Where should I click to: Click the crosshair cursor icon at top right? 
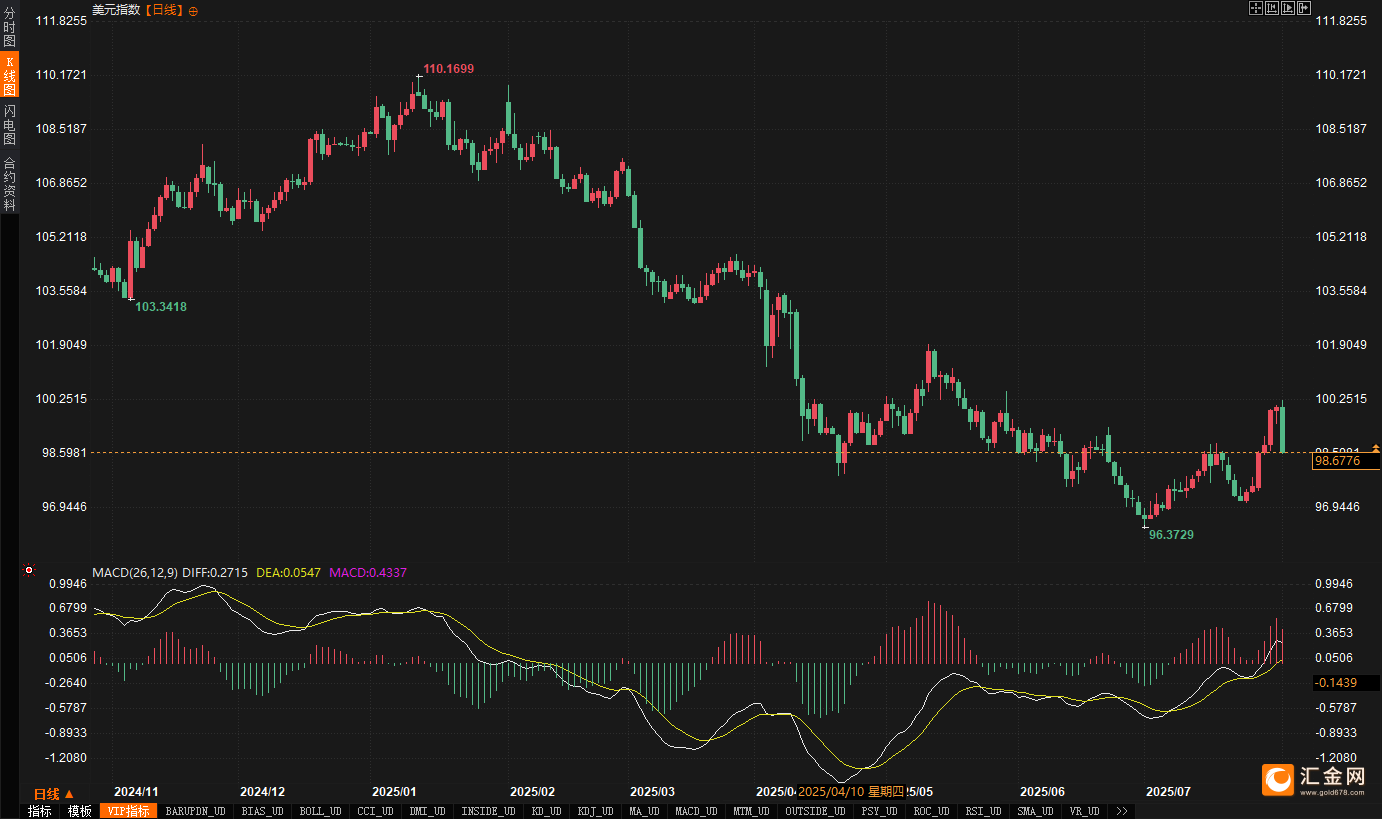tap(1256, 8)
